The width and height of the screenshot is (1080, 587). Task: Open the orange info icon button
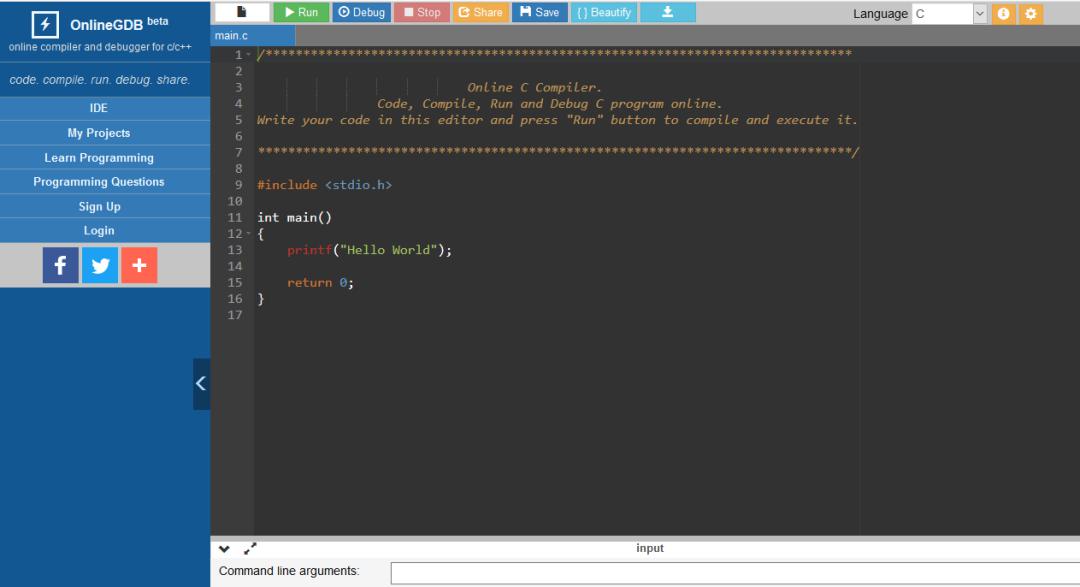1003,14
